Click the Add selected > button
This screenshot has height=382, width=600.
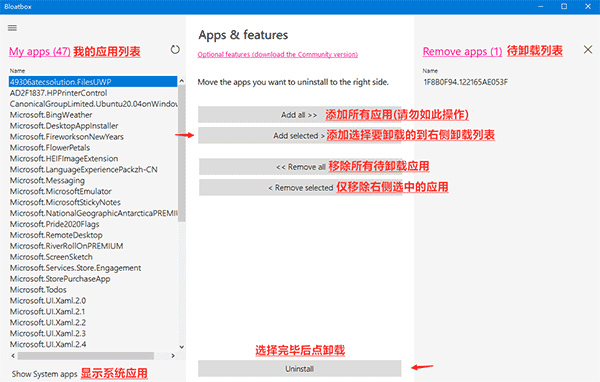[299, 135]
